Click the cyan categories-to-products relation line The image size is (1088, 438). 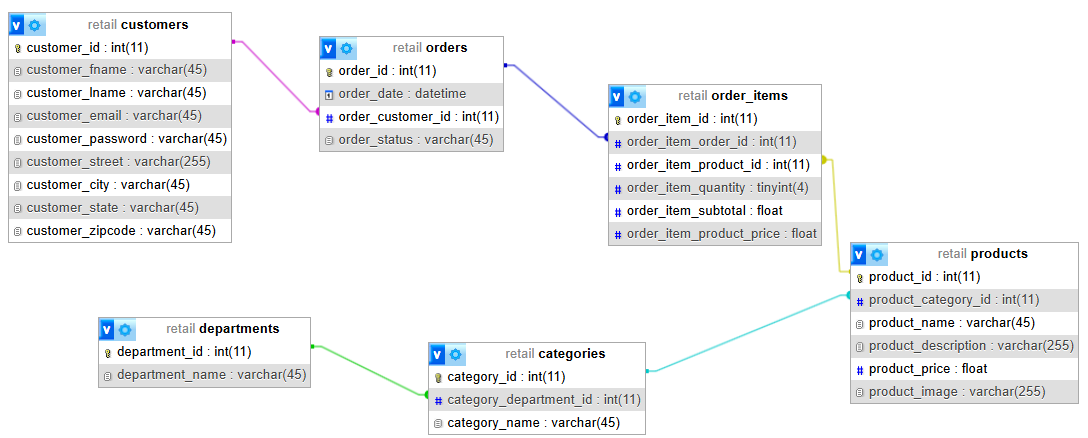point(749,334)
